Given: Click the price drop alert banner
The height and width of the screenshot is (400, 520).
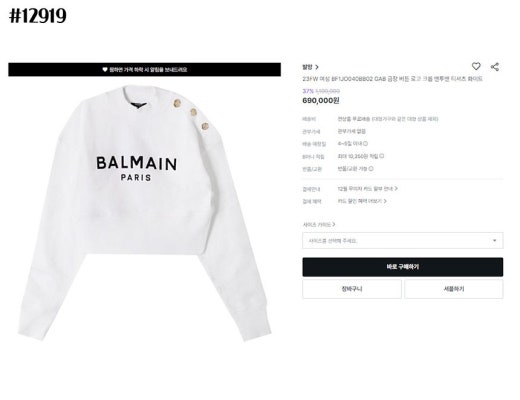Looking at the screenshot, I should coord(144,70).
